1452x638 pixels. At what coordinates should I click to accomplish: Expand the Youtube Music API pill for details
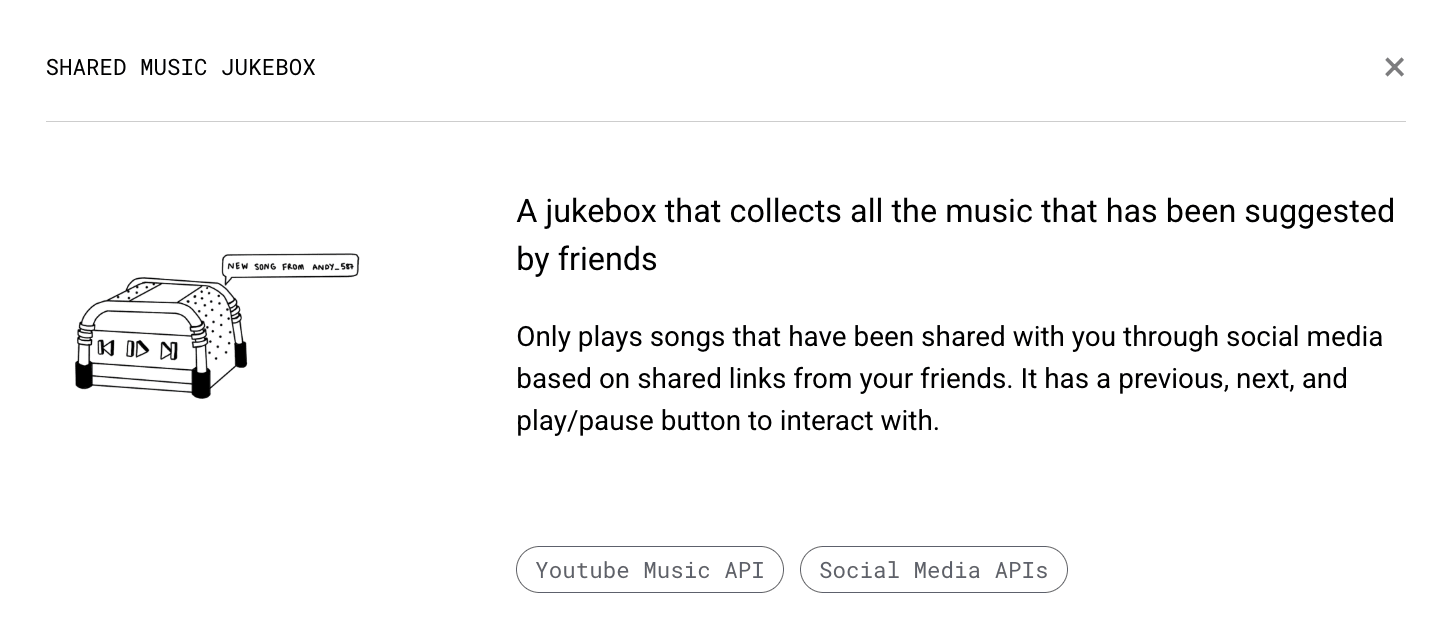point(650,570)
